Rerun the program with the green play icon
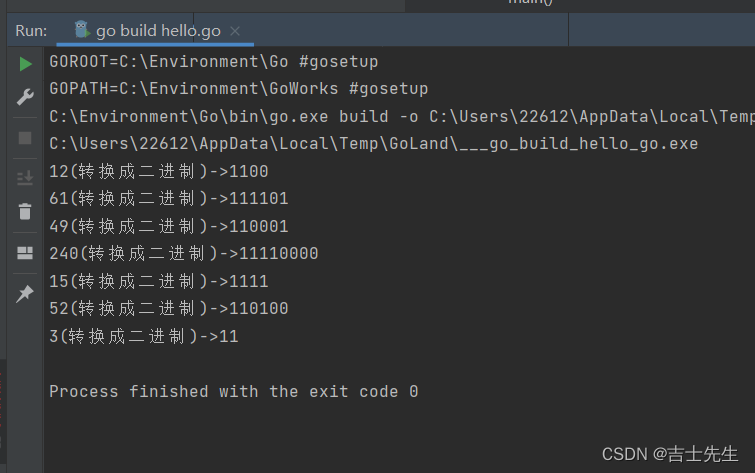 pyautogui.click(x=26, y=64)
